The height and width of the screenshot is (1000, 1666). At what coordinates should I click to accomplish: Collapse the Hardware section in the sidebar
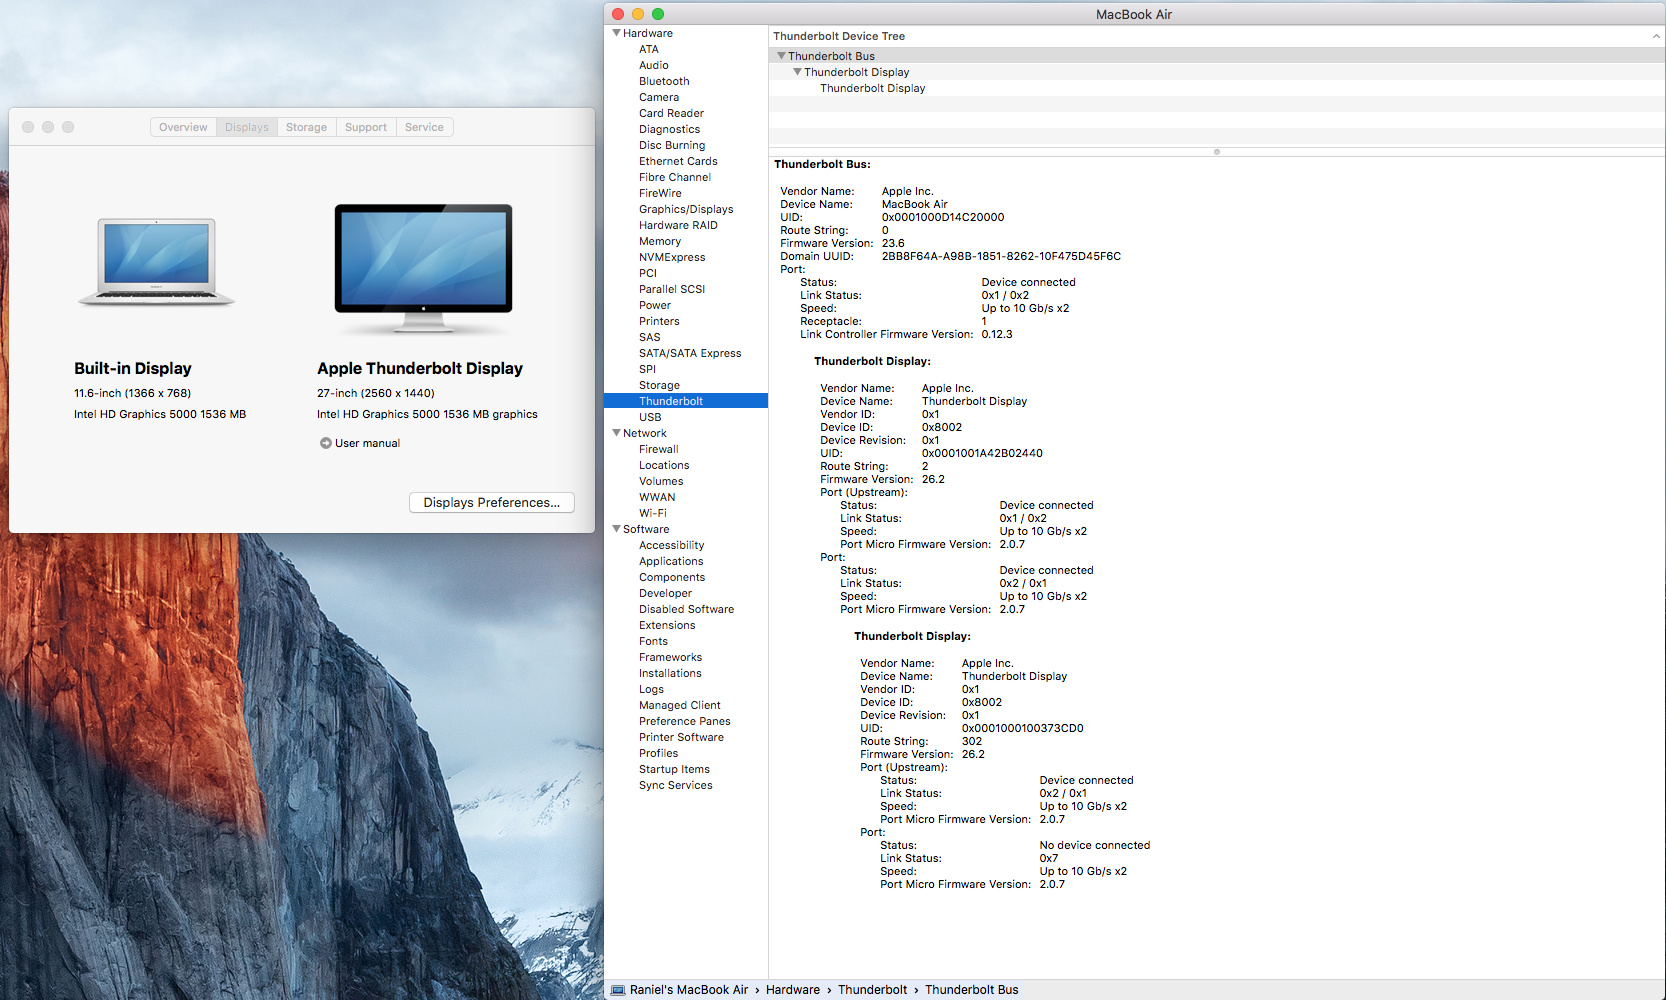[616, 33]
